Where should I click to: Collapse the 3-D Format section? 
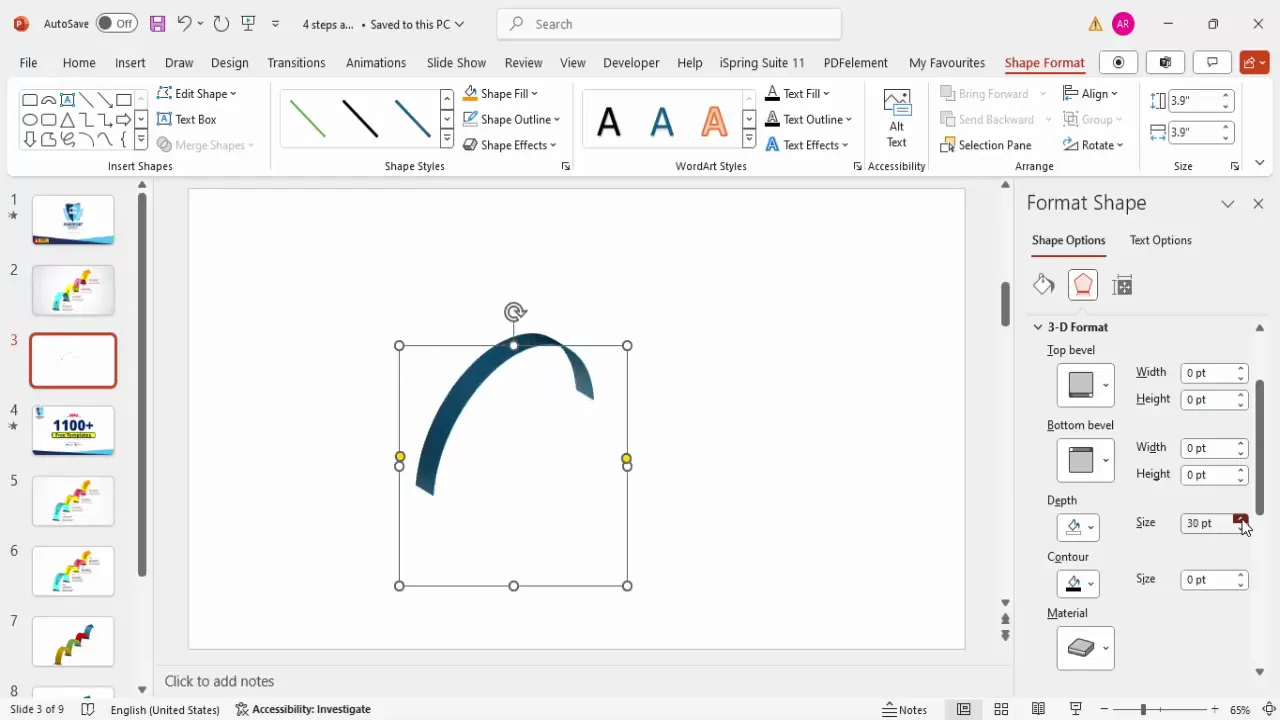tap(1038, 327)
